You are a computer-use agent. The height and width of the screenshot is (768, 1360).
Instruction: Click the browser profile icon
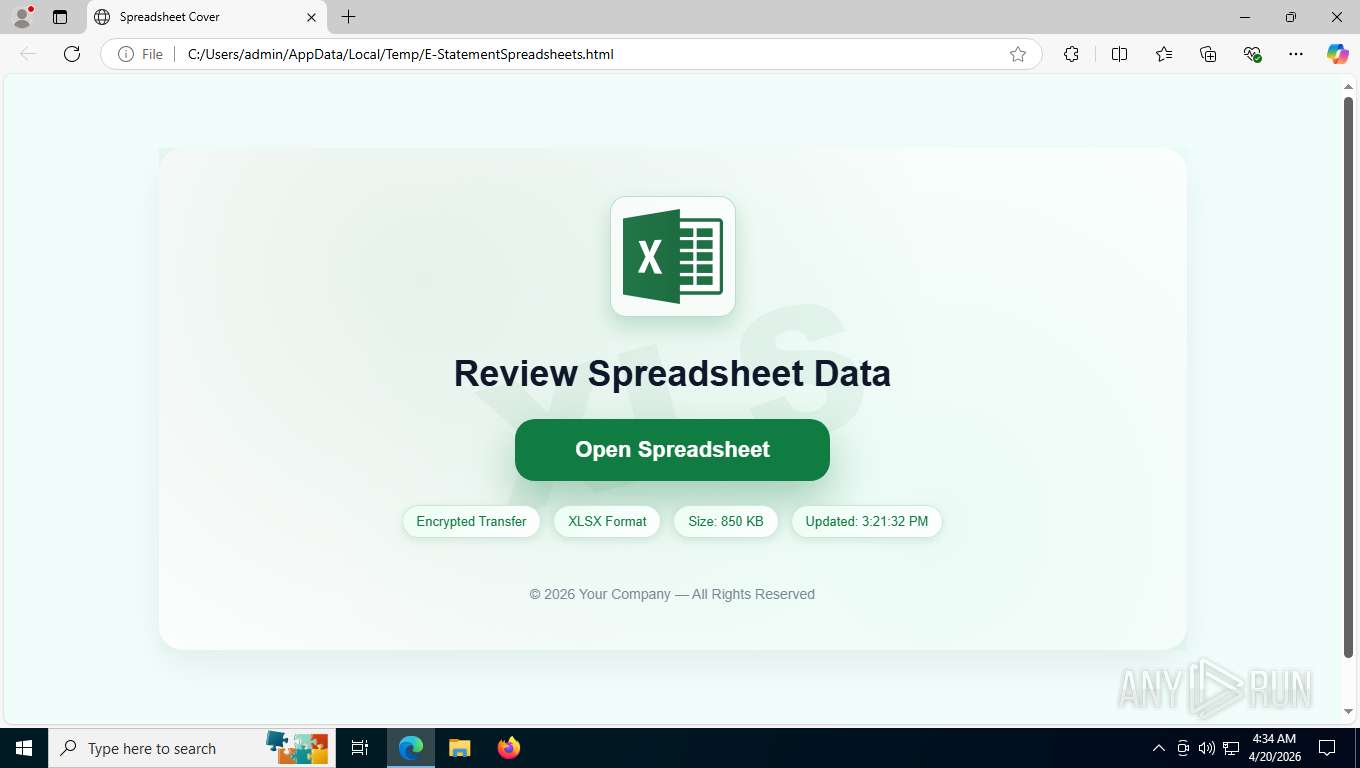[x=22, y=17]
